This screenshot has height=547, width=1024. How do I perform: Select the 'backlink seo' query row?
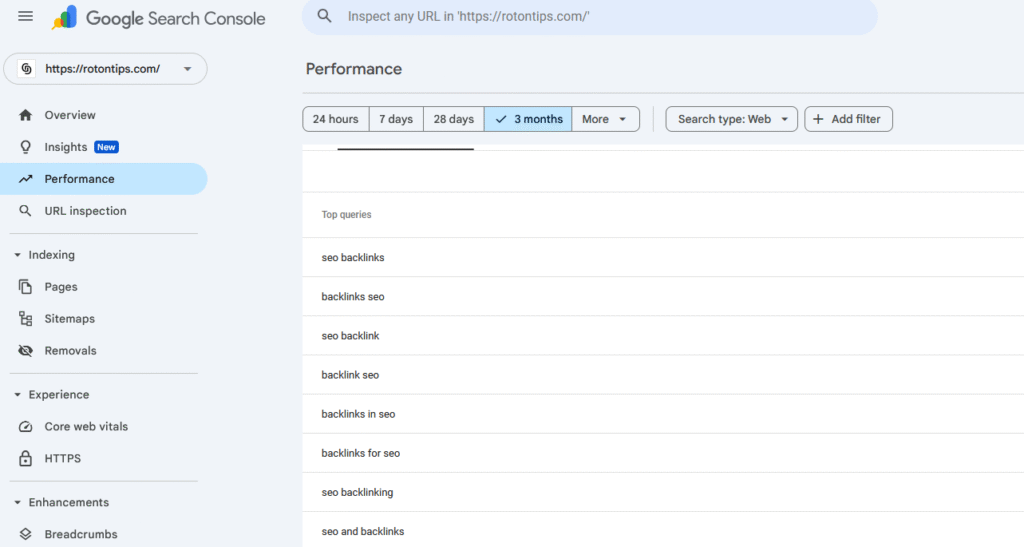click(x=663, y=375)
